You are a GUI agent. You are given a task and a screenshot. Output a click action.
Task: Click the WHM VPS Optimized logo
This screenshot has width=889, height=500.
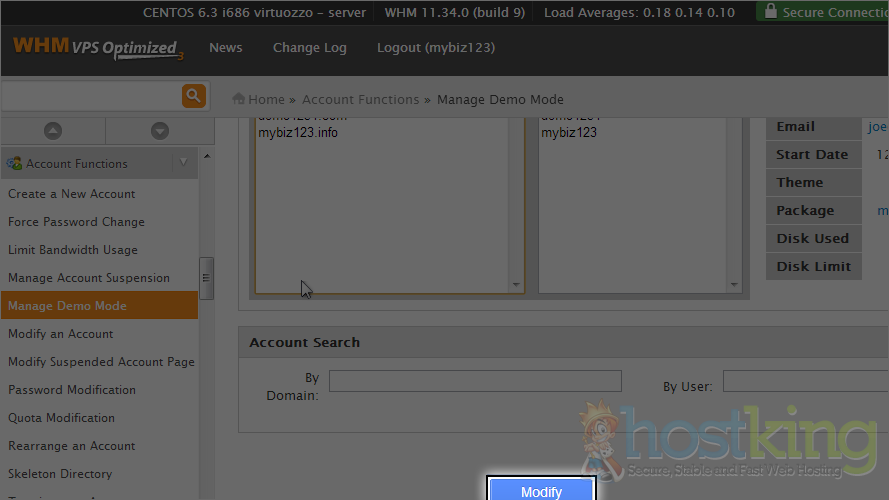[x=97, y=48]
